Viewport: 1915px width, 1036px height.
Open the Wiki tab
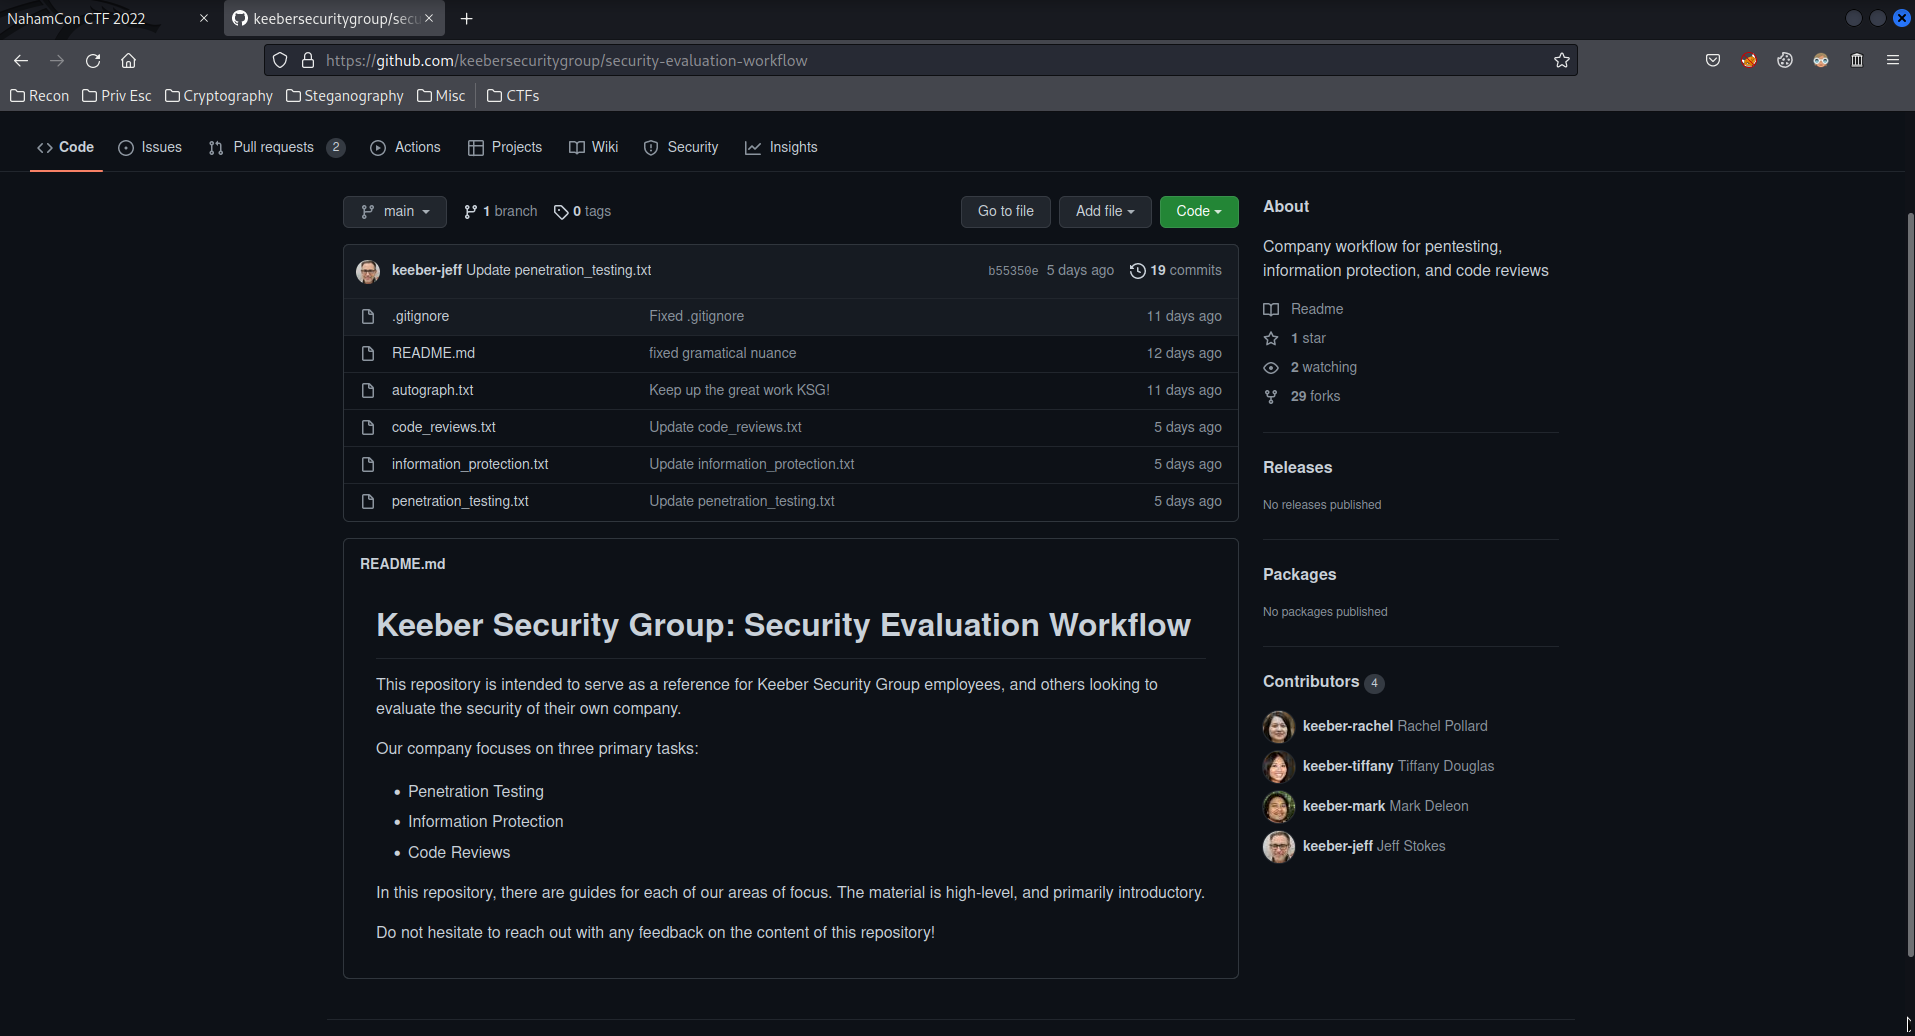(x=594, y=147)
